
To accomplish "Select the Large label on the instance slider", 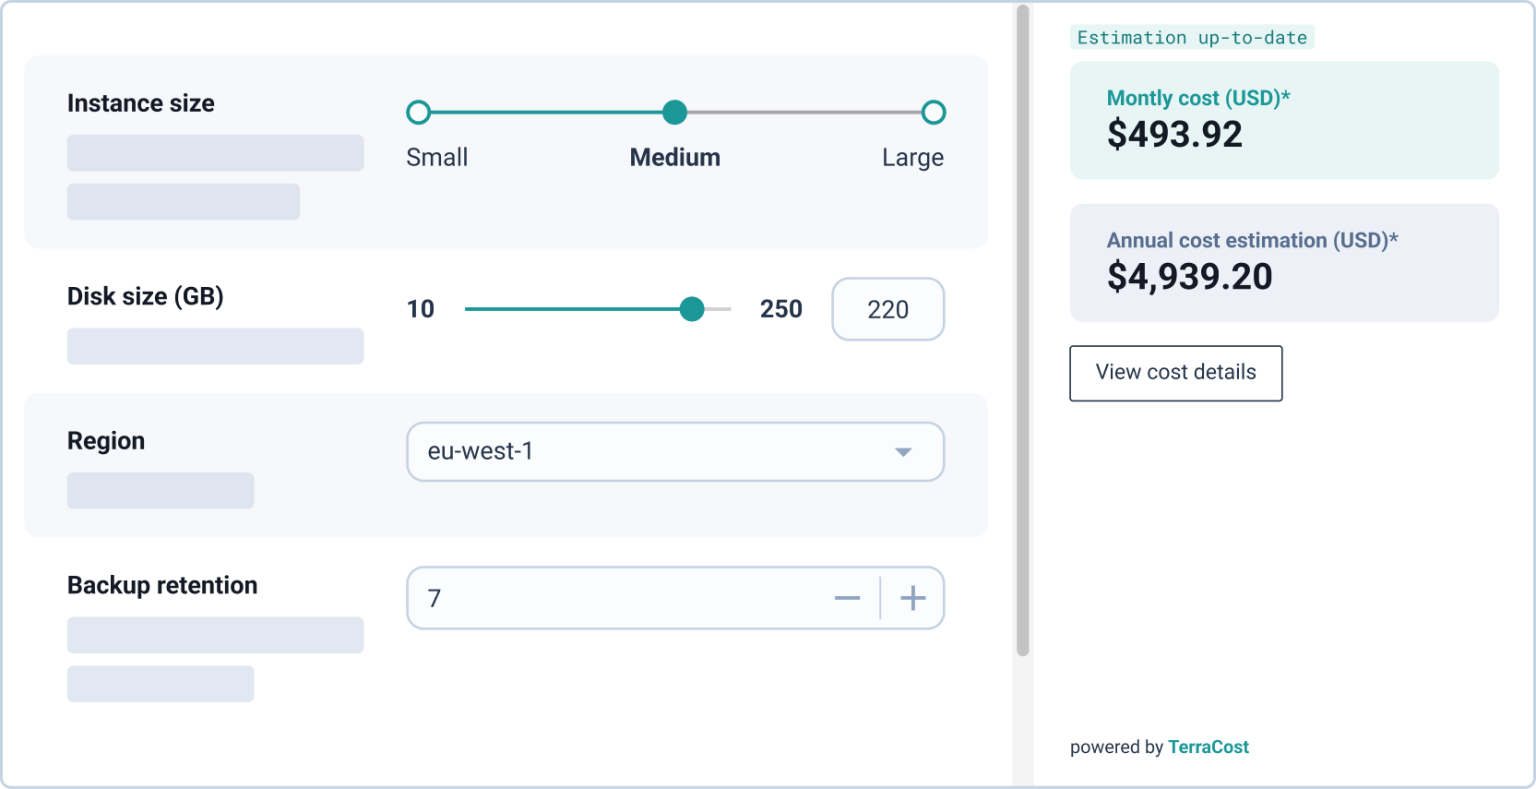I will [x=912, y=157].
